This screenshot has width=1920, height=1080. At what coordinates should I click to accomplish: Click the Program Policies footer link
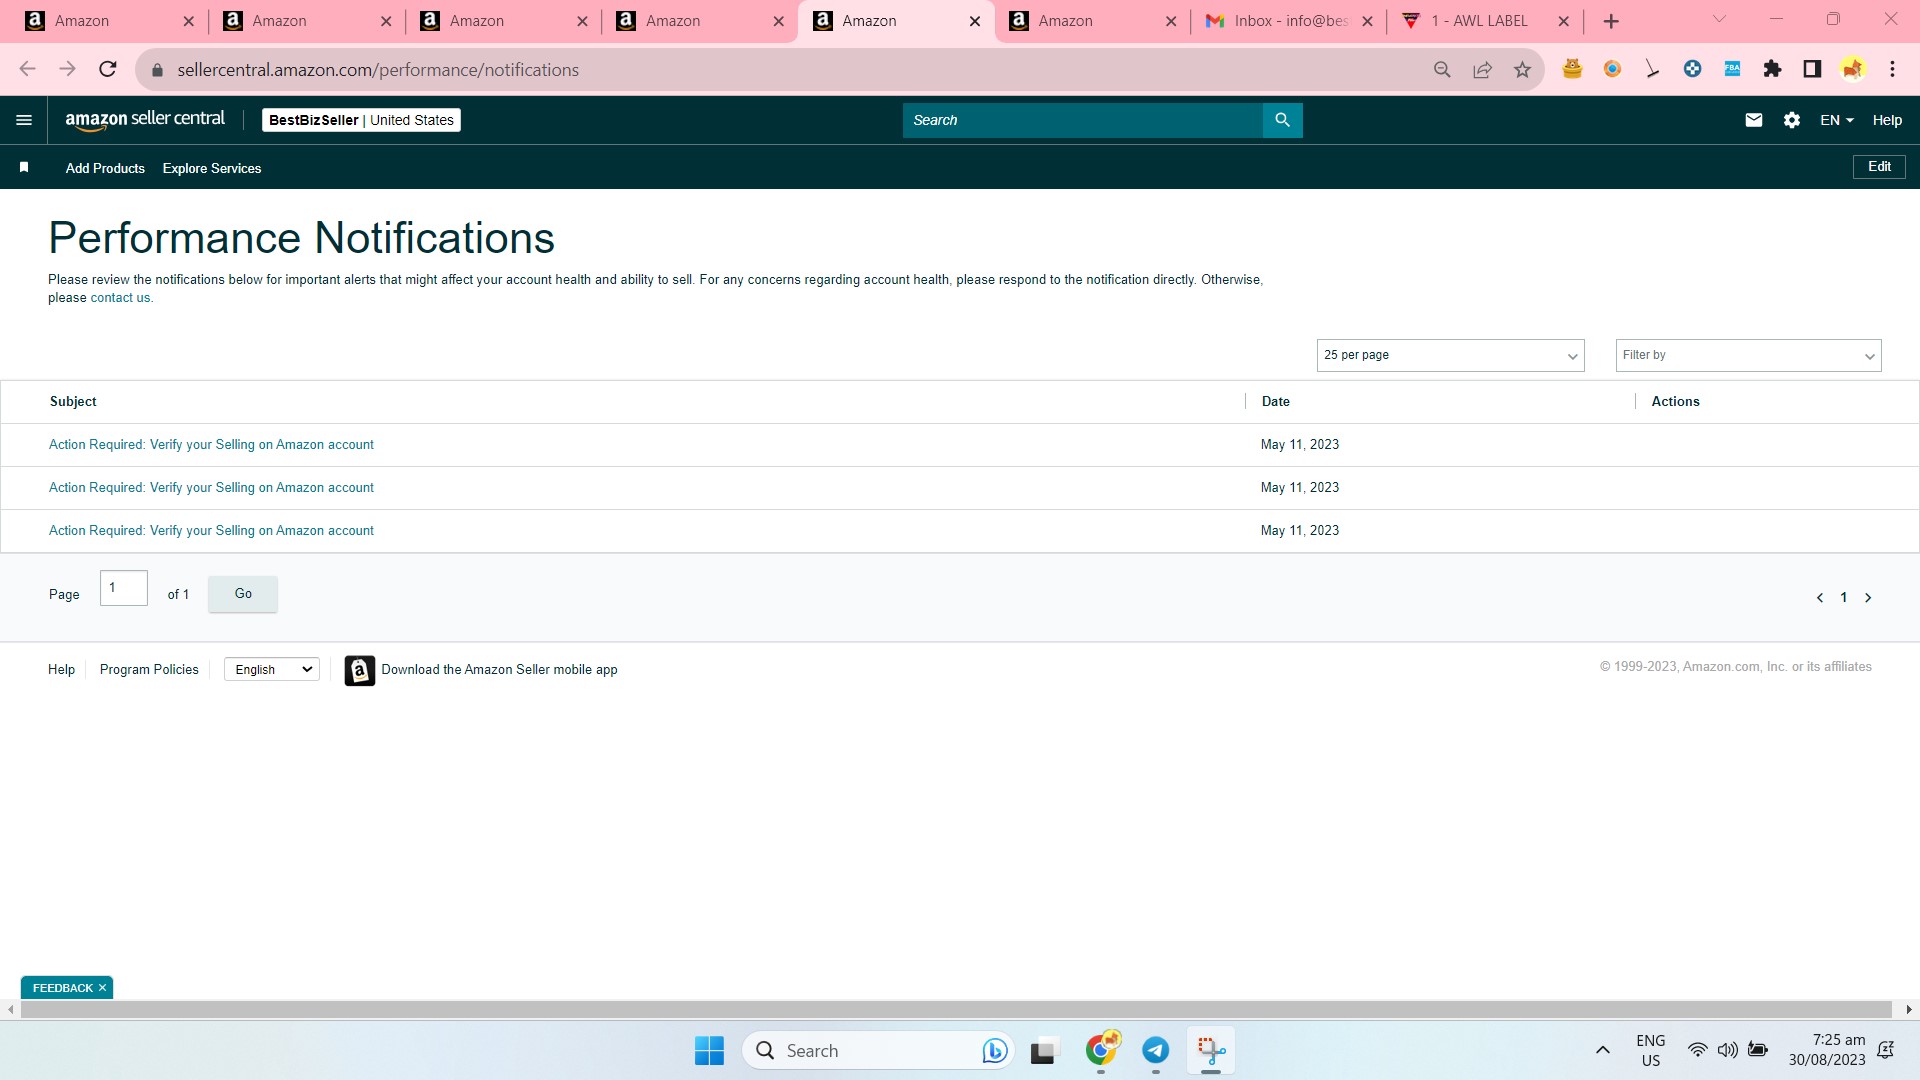[149, 670]
